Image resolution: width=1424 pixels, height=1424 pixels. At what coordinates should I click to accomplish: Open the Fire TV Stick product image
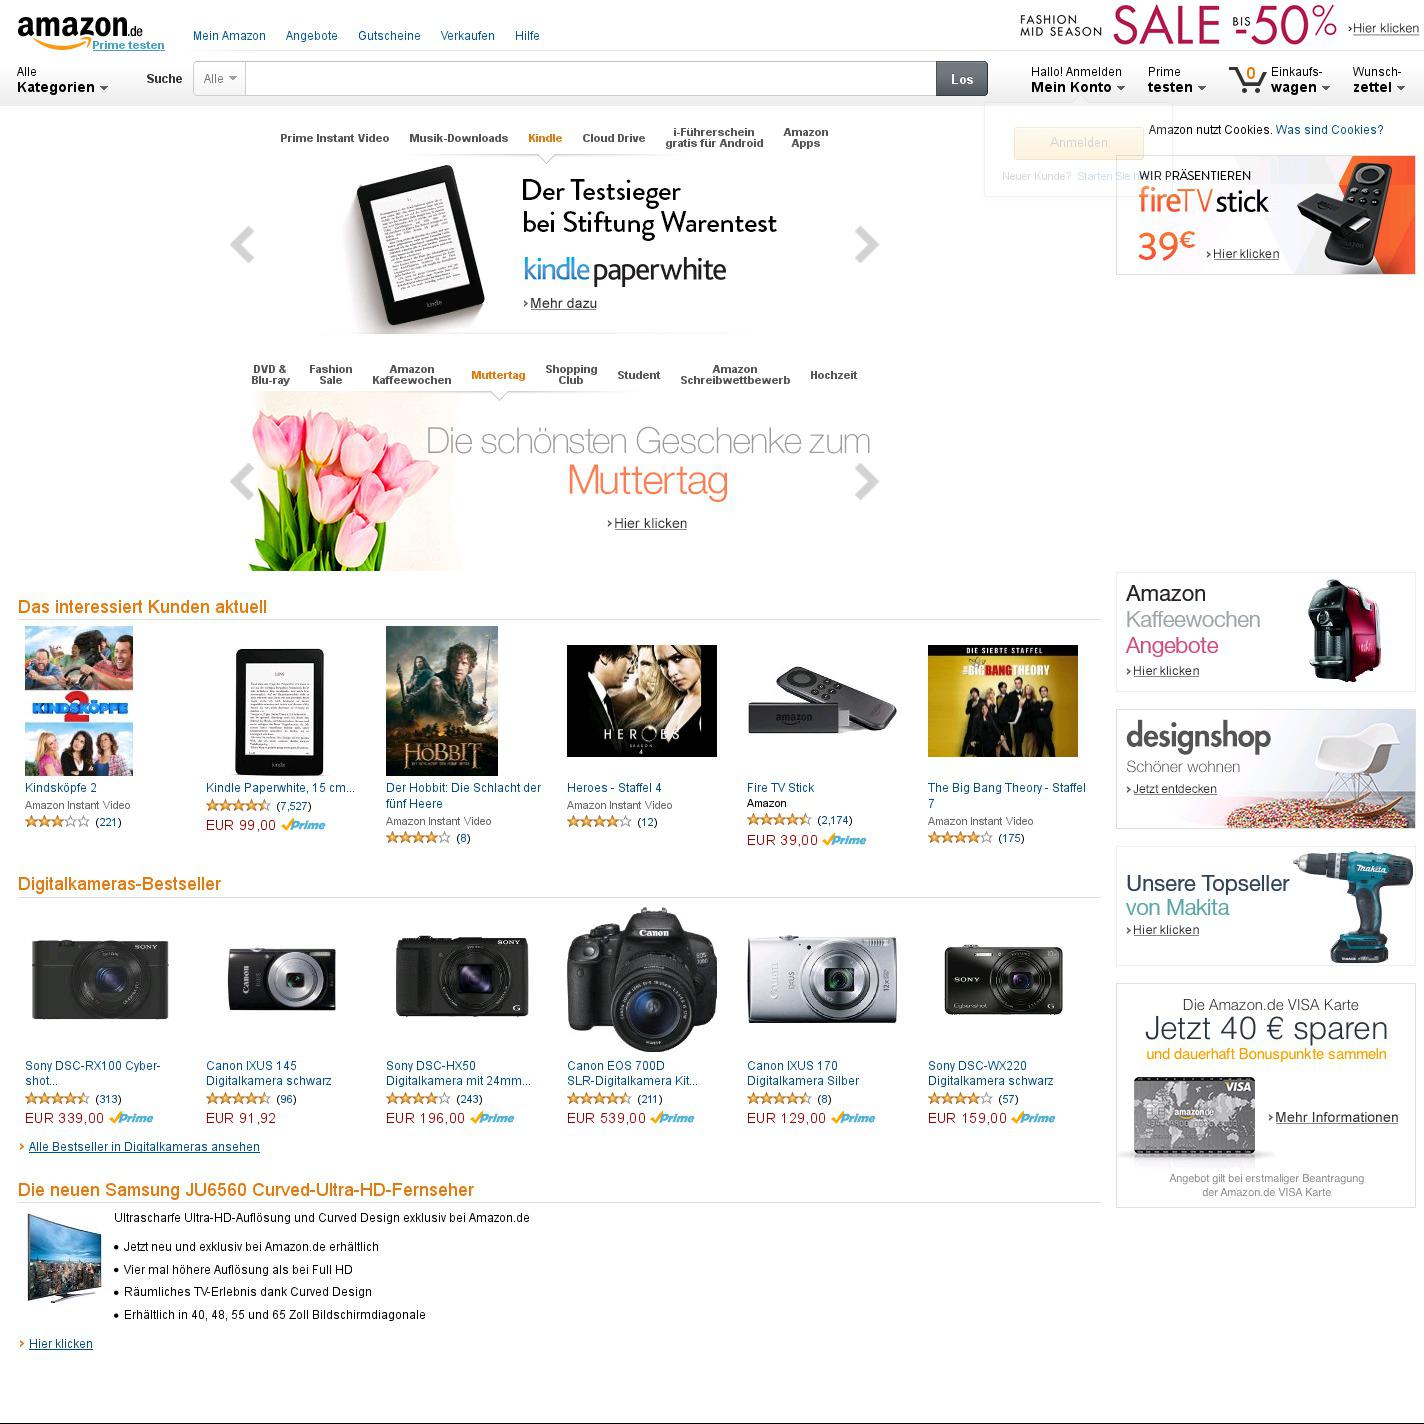click(822, 700)
